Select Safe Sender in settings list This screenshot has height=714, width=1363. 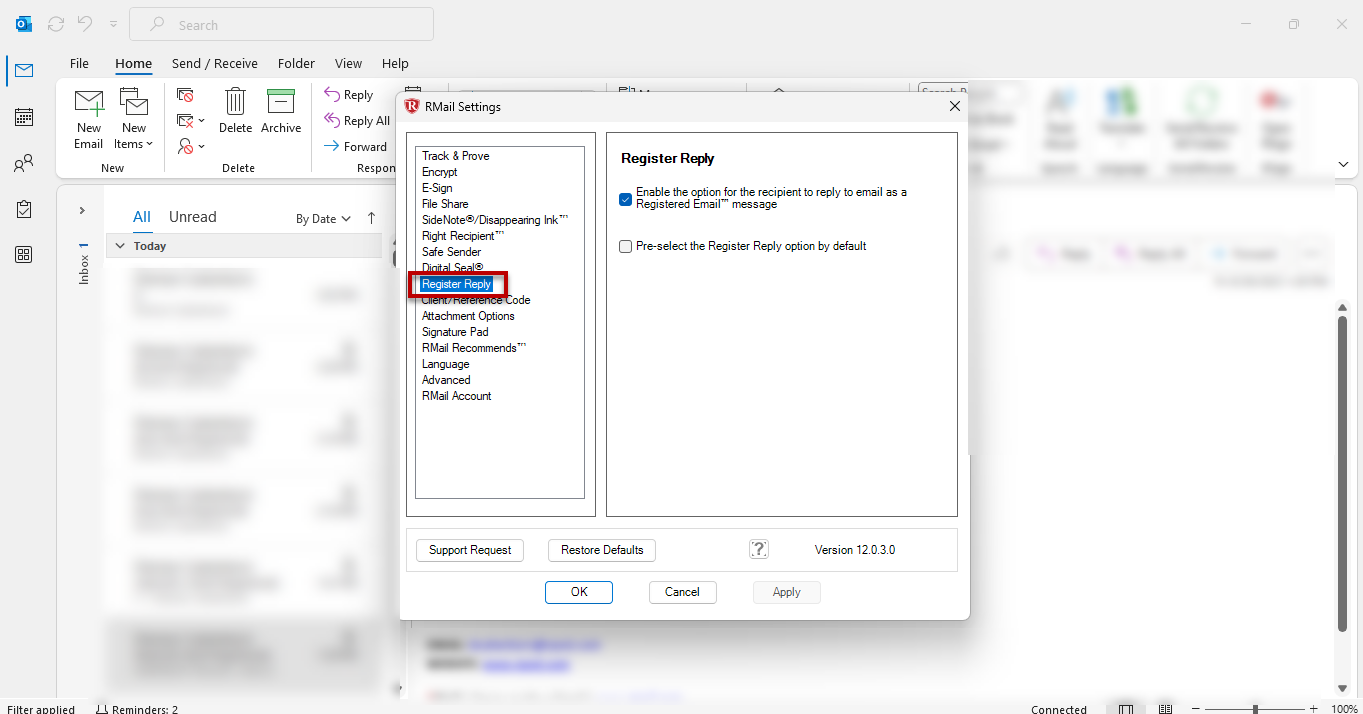[451, 252]
